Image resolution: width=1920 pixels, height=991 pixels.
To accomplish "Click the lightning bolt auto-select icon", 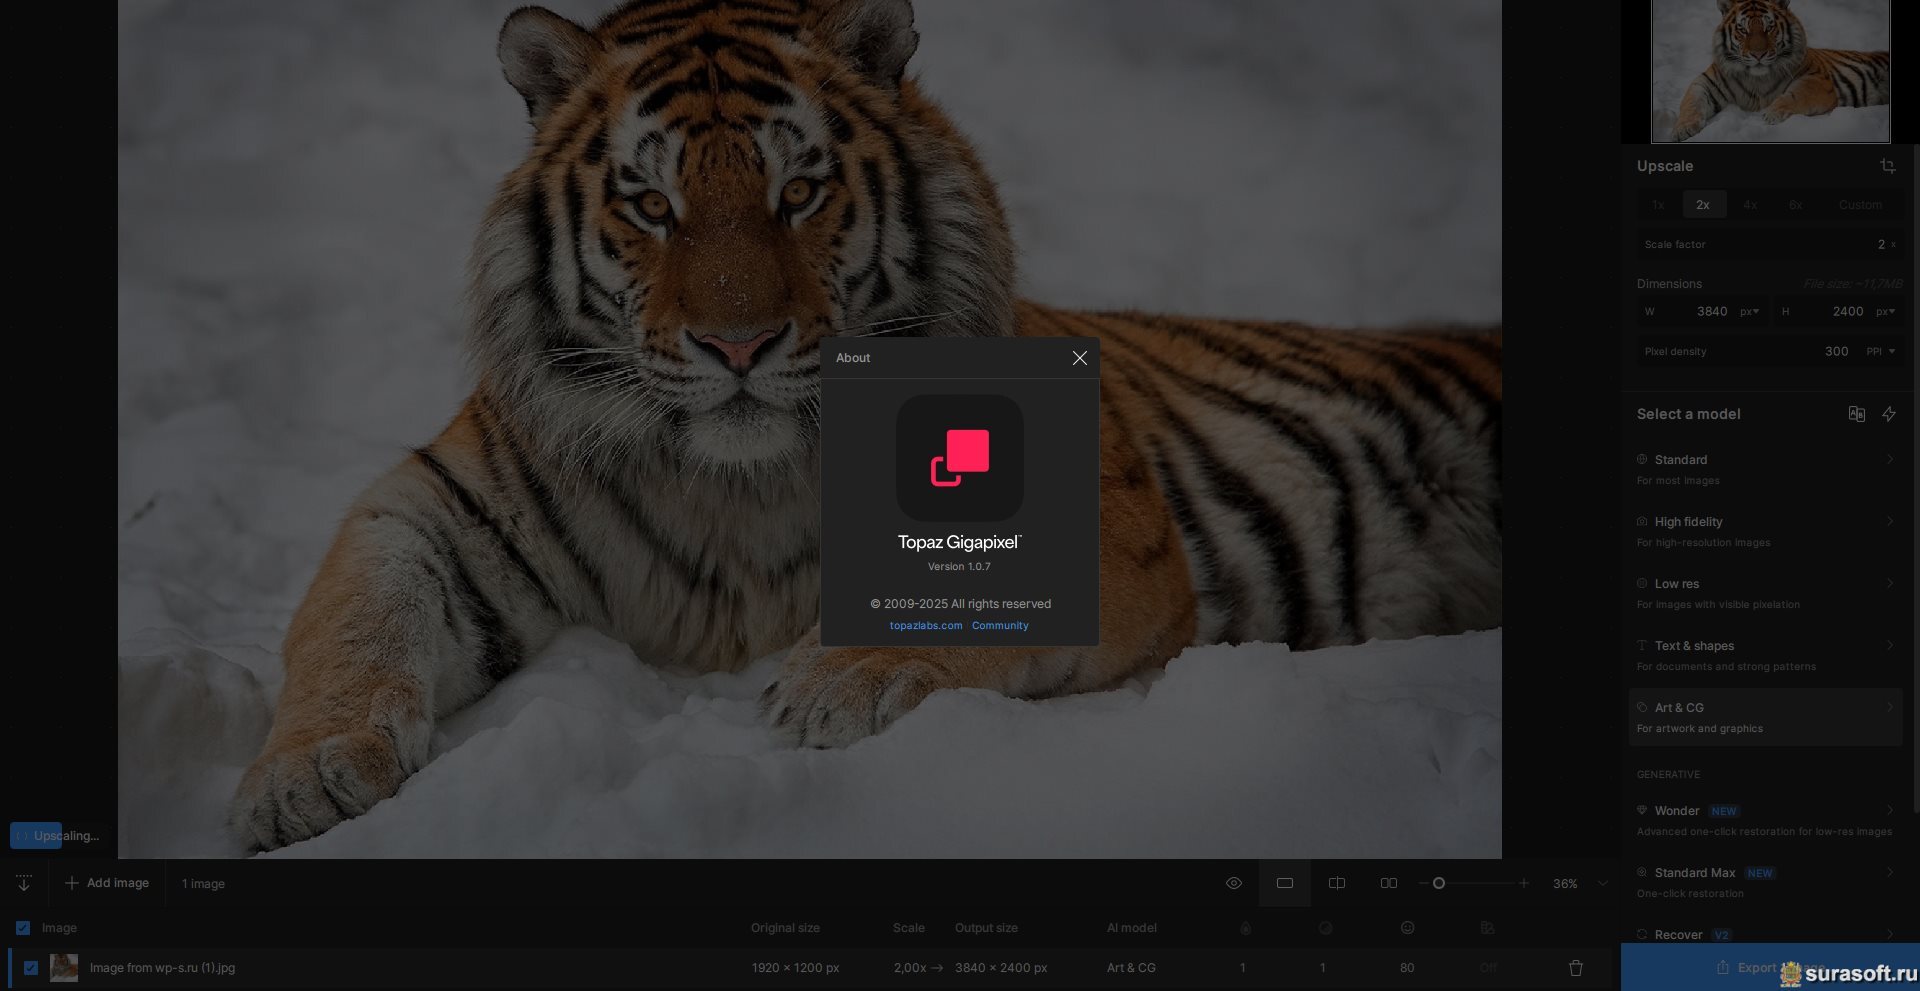I will click(x=1889, y=414).
